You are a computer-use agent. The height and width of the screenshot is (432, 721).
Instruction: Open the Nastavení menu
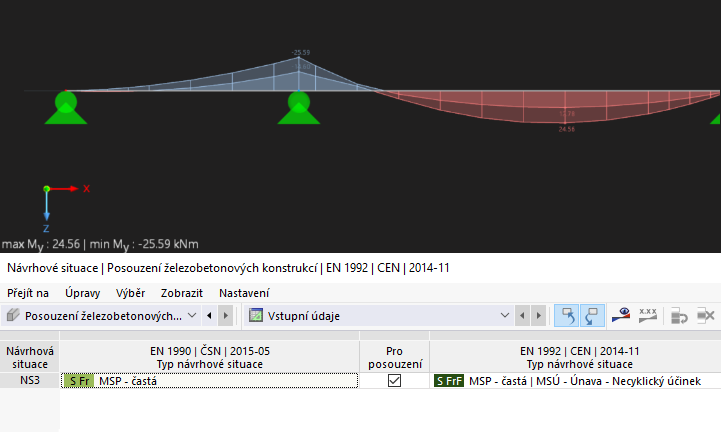pyautogui.click(x=244, y=293)
